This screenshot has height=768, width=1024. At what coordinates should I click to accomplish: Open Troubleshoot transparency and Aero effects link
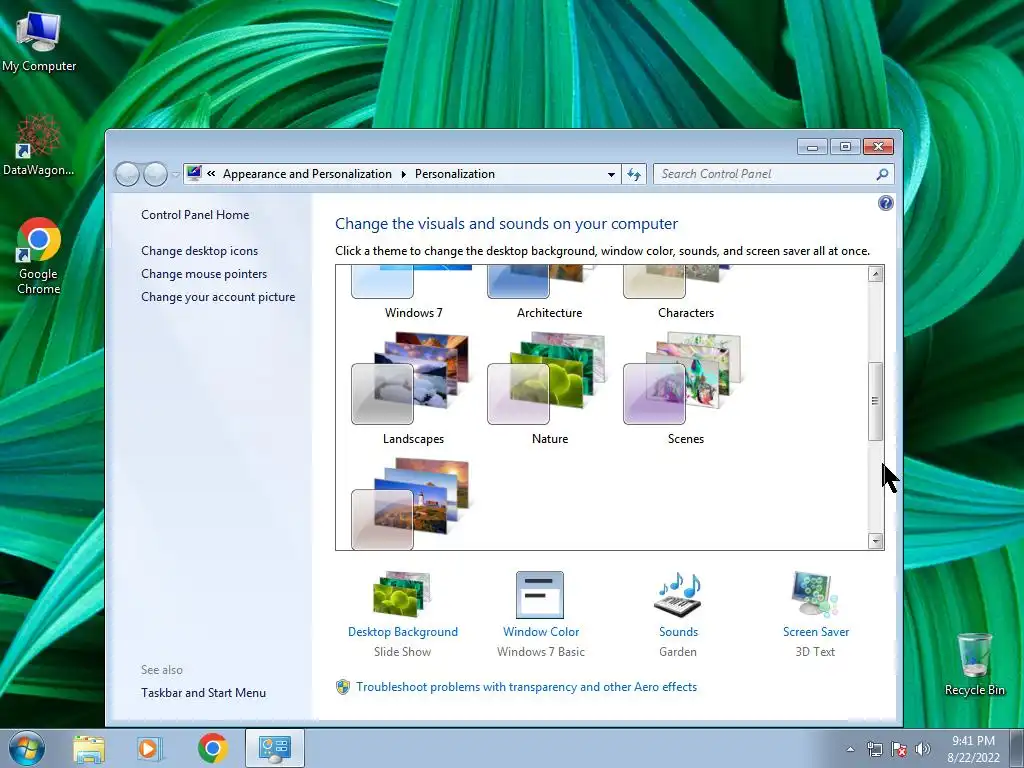[x=526, y=687]
